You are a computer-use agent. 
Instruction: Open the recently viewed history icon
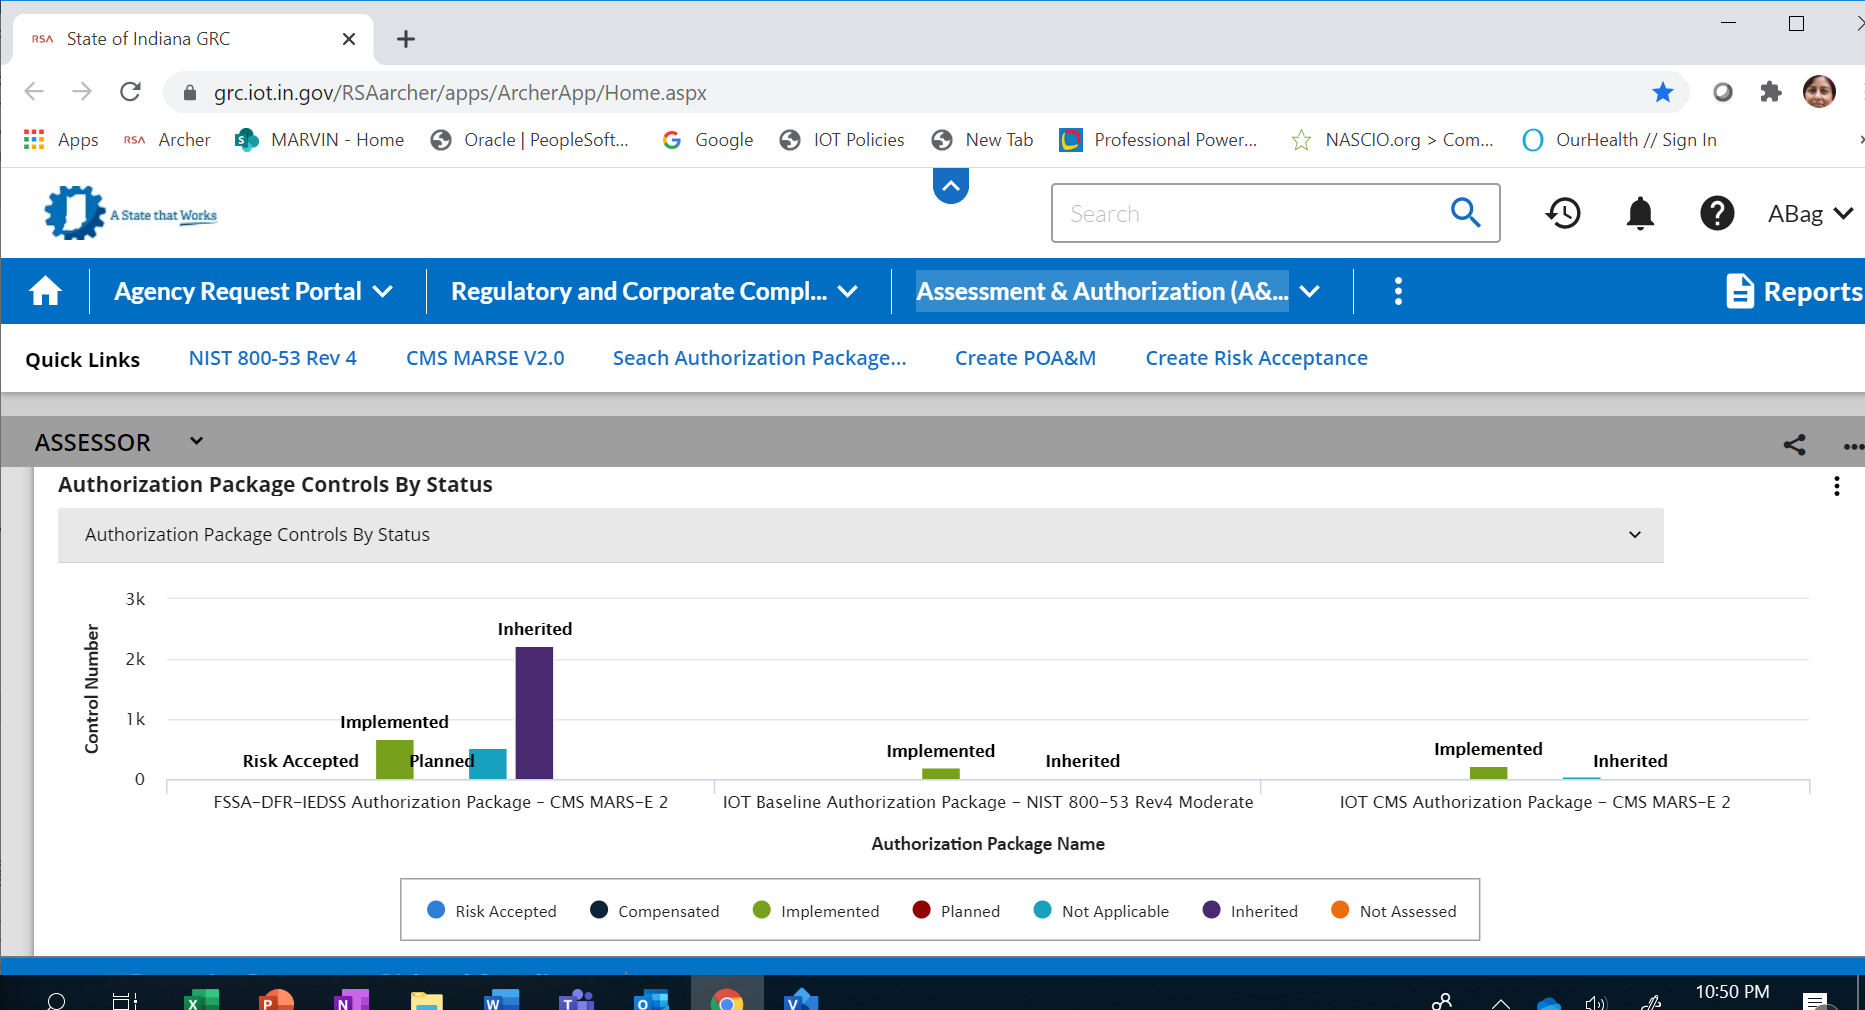(1563, 213)
